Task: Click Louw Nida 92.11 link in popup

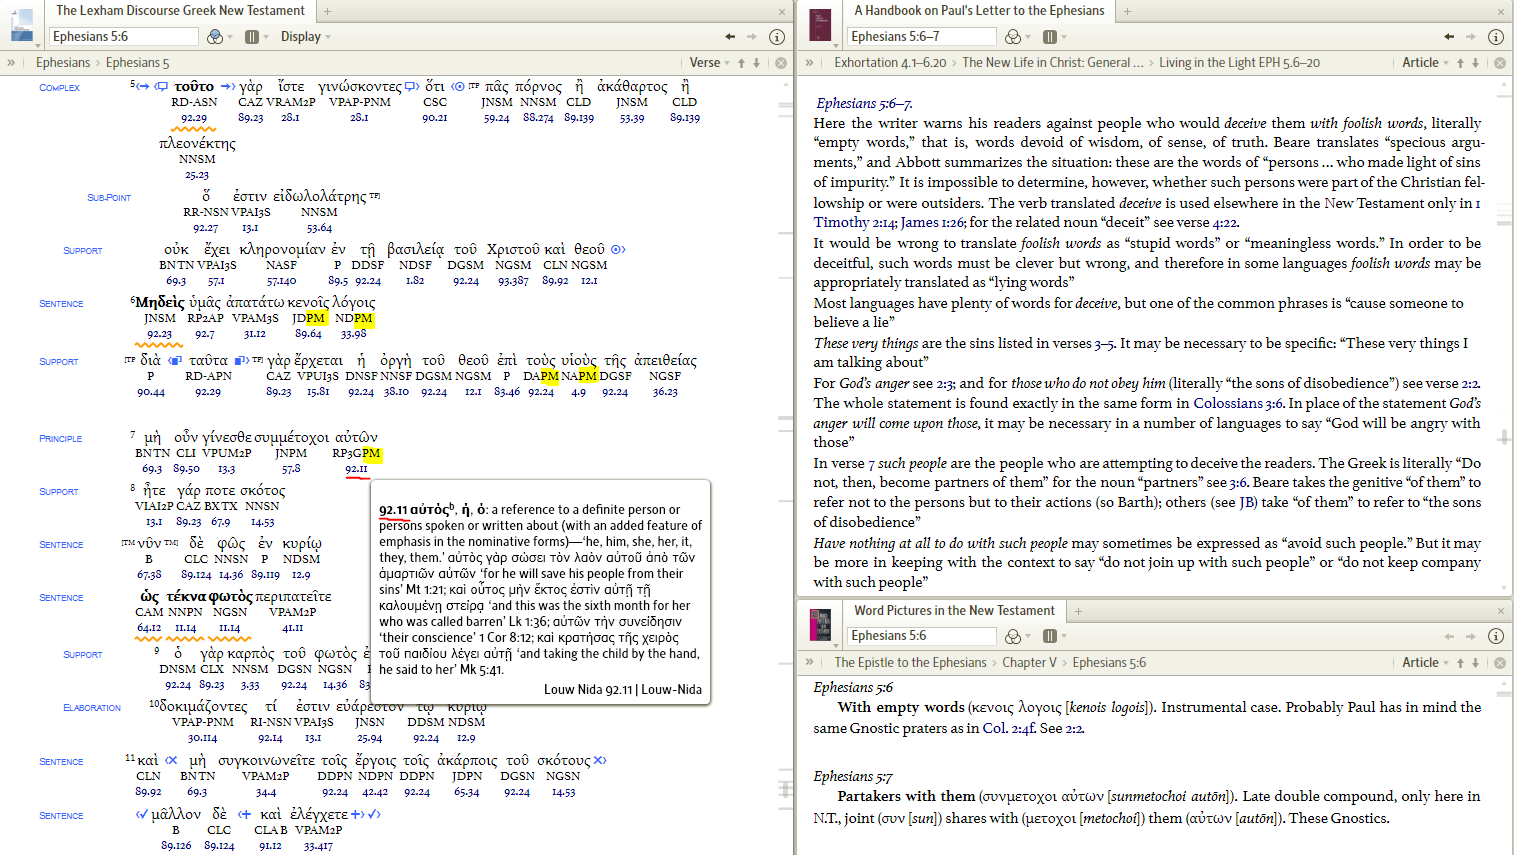Action: (588, 689)
